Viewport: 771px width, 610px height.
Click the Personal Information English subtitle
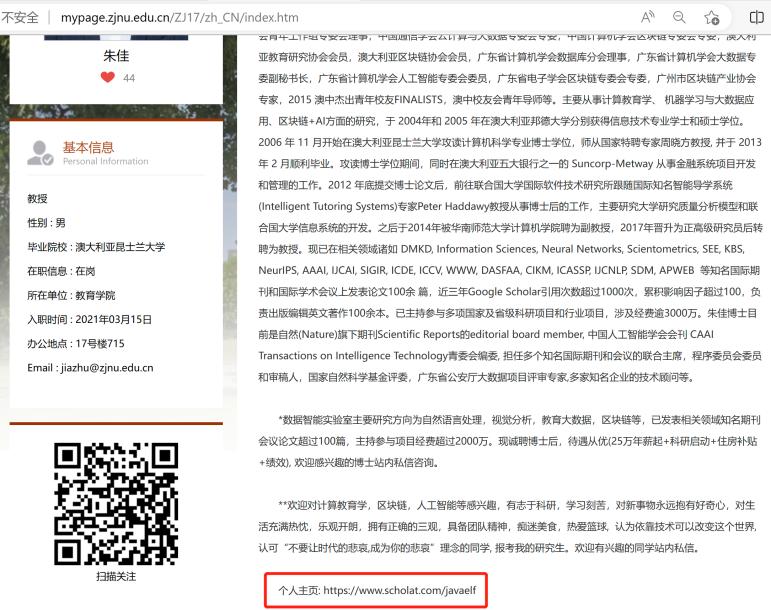[106, 161]
